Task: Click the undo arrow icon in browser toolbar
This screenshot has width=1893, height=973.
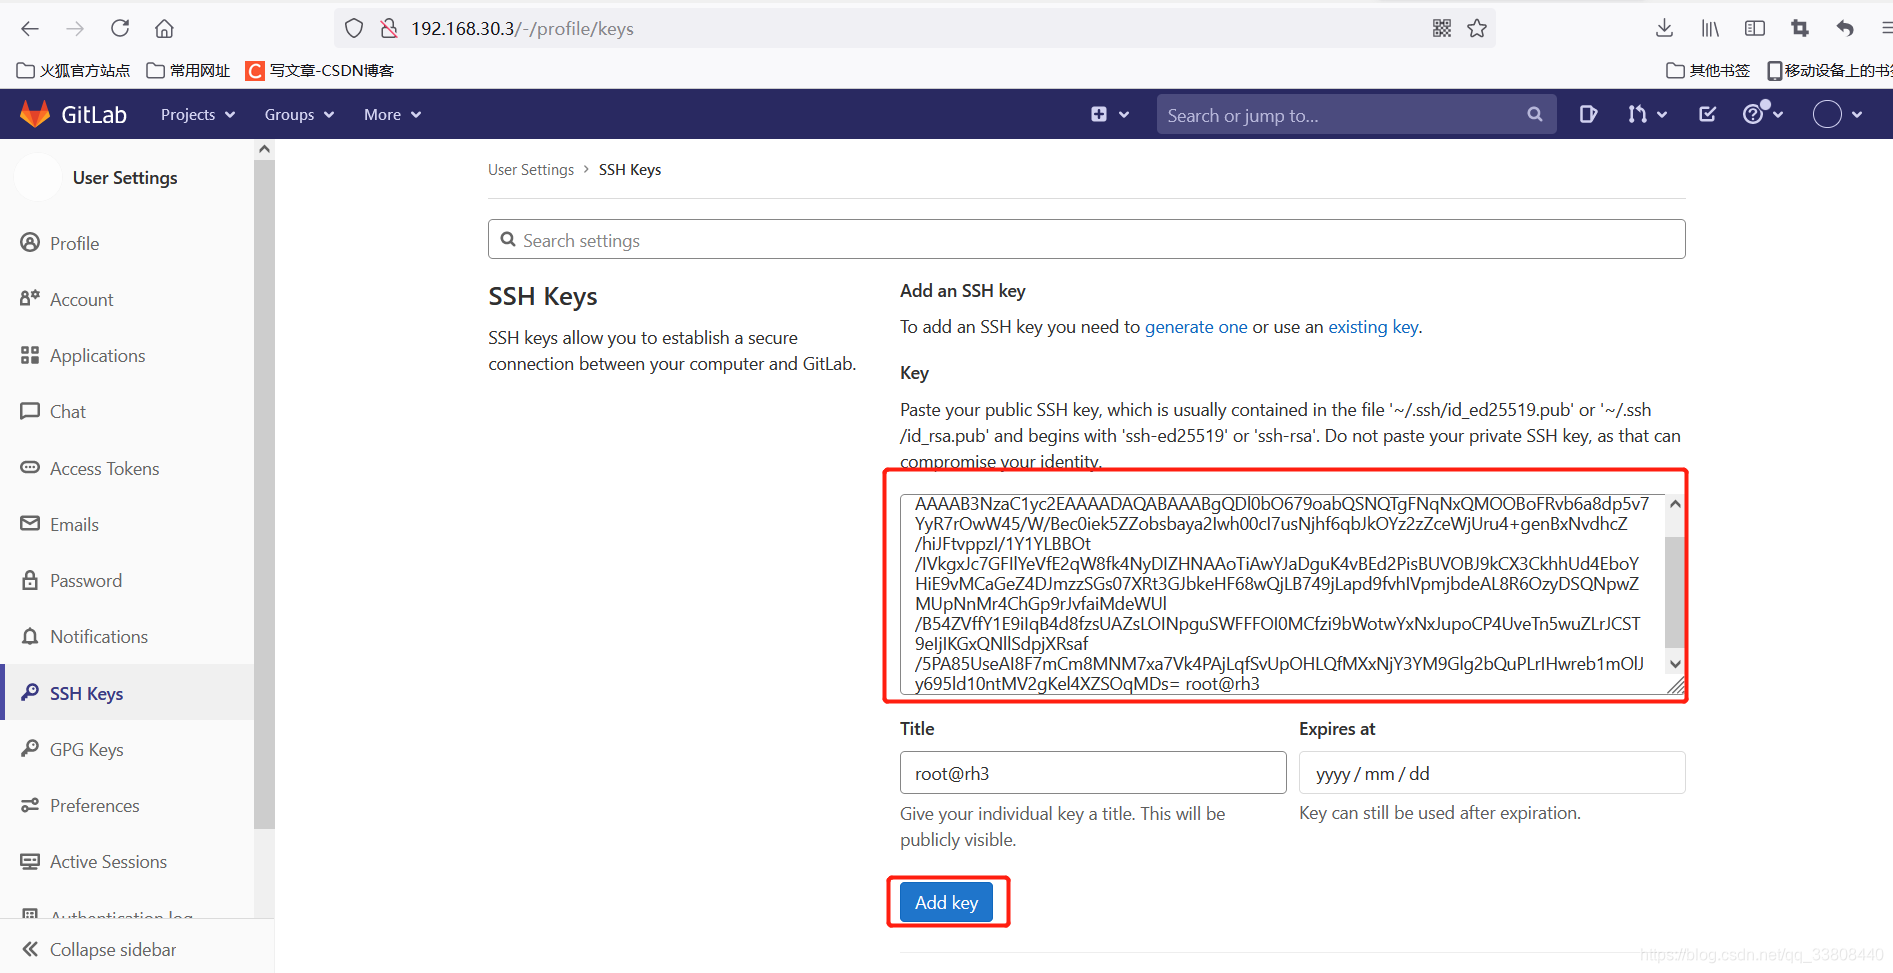Action: 1845,28
